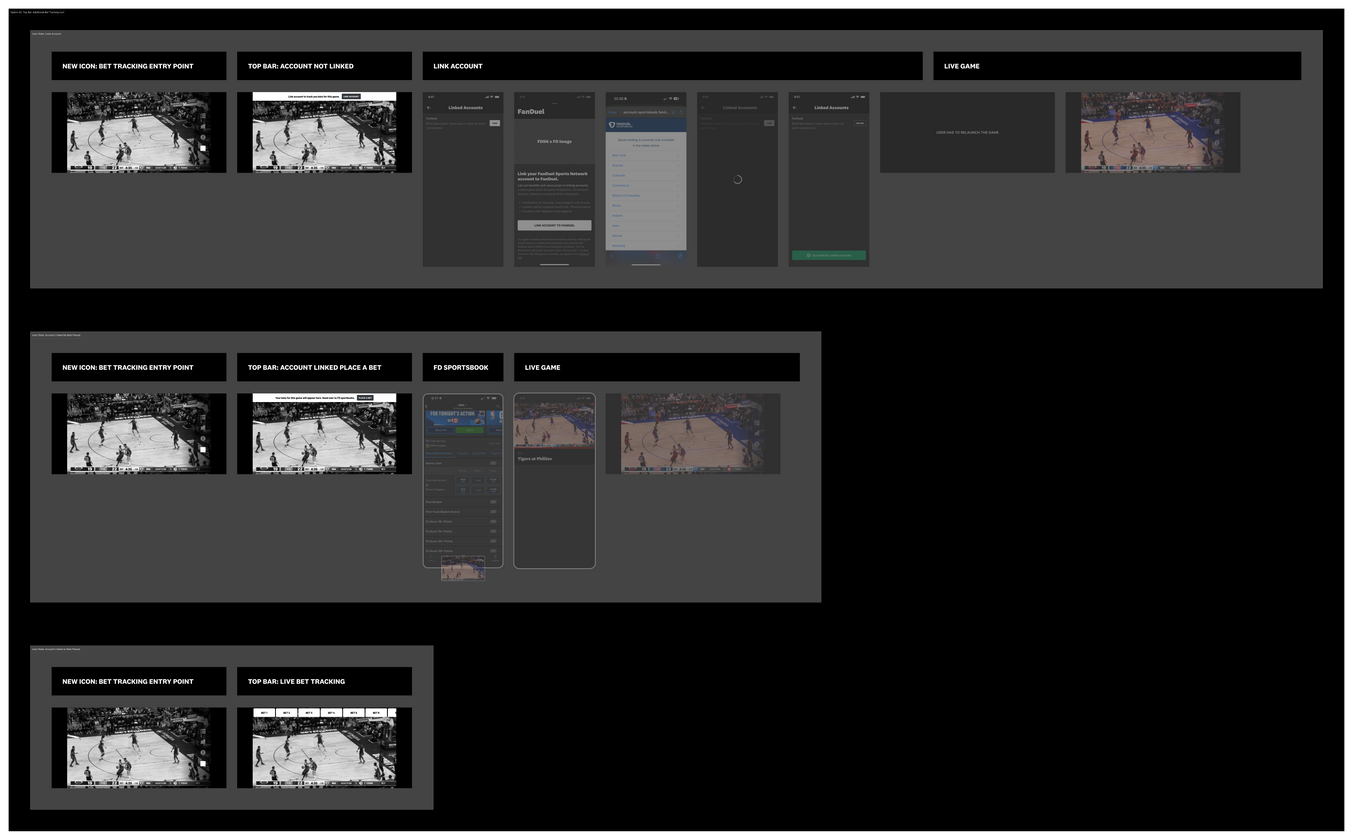Click the Unlink button on the Linked Accounts screen

click(x=860, y=123)
